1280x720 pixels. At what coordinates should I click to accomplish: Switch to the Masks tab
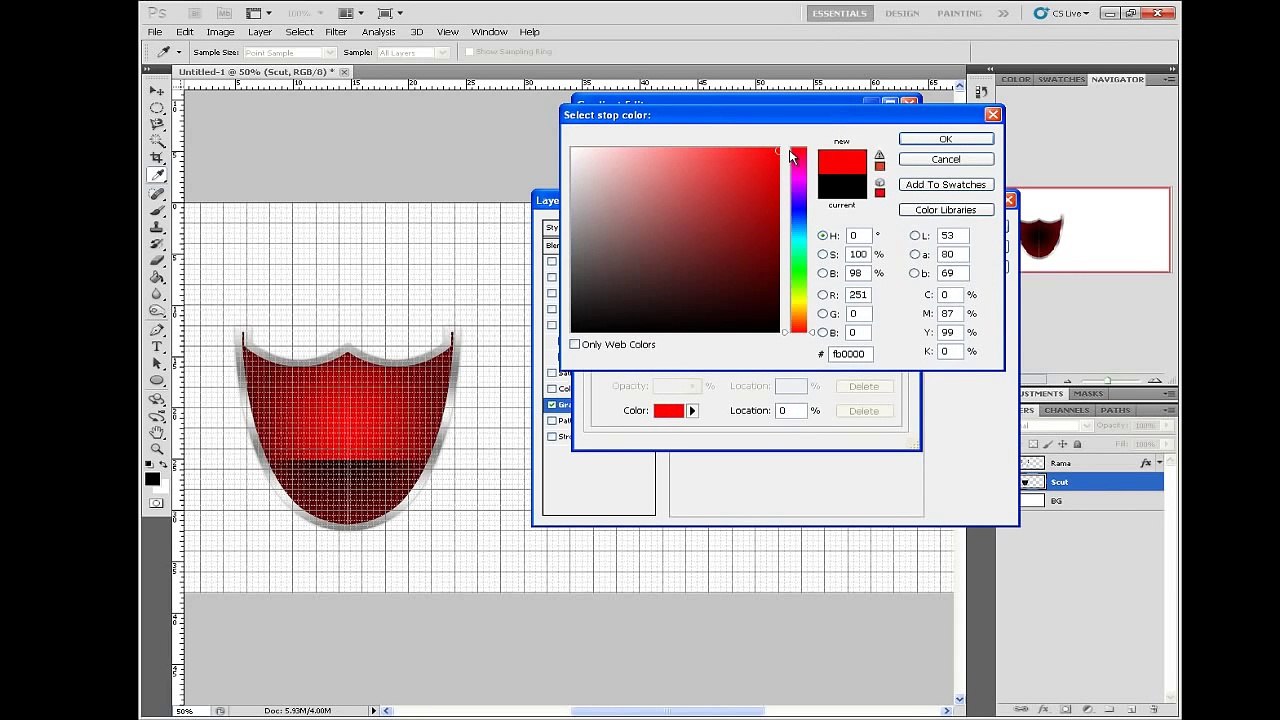(x=1087, y=394)
